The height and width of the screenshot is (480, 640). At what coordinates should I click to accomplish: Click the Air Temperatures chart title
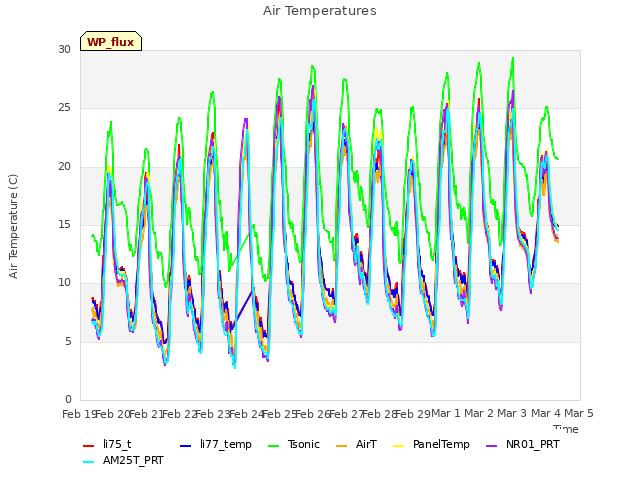[320, 11]
